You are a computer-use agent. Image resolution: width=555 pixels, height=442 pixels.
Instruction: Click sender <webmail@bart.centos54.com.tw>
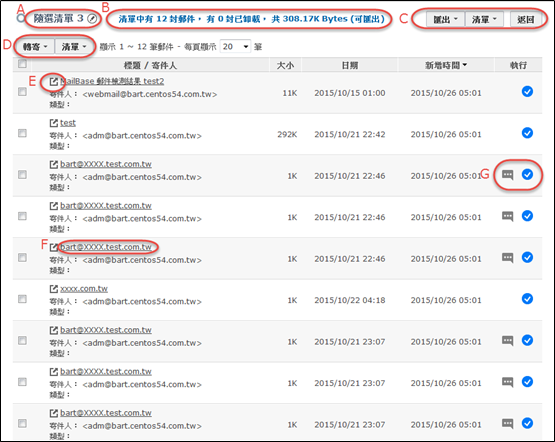coord(150,94)
